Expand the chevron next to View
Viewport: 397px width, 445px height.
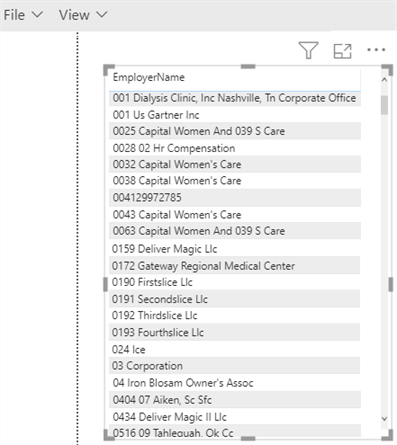coord(102,15)
